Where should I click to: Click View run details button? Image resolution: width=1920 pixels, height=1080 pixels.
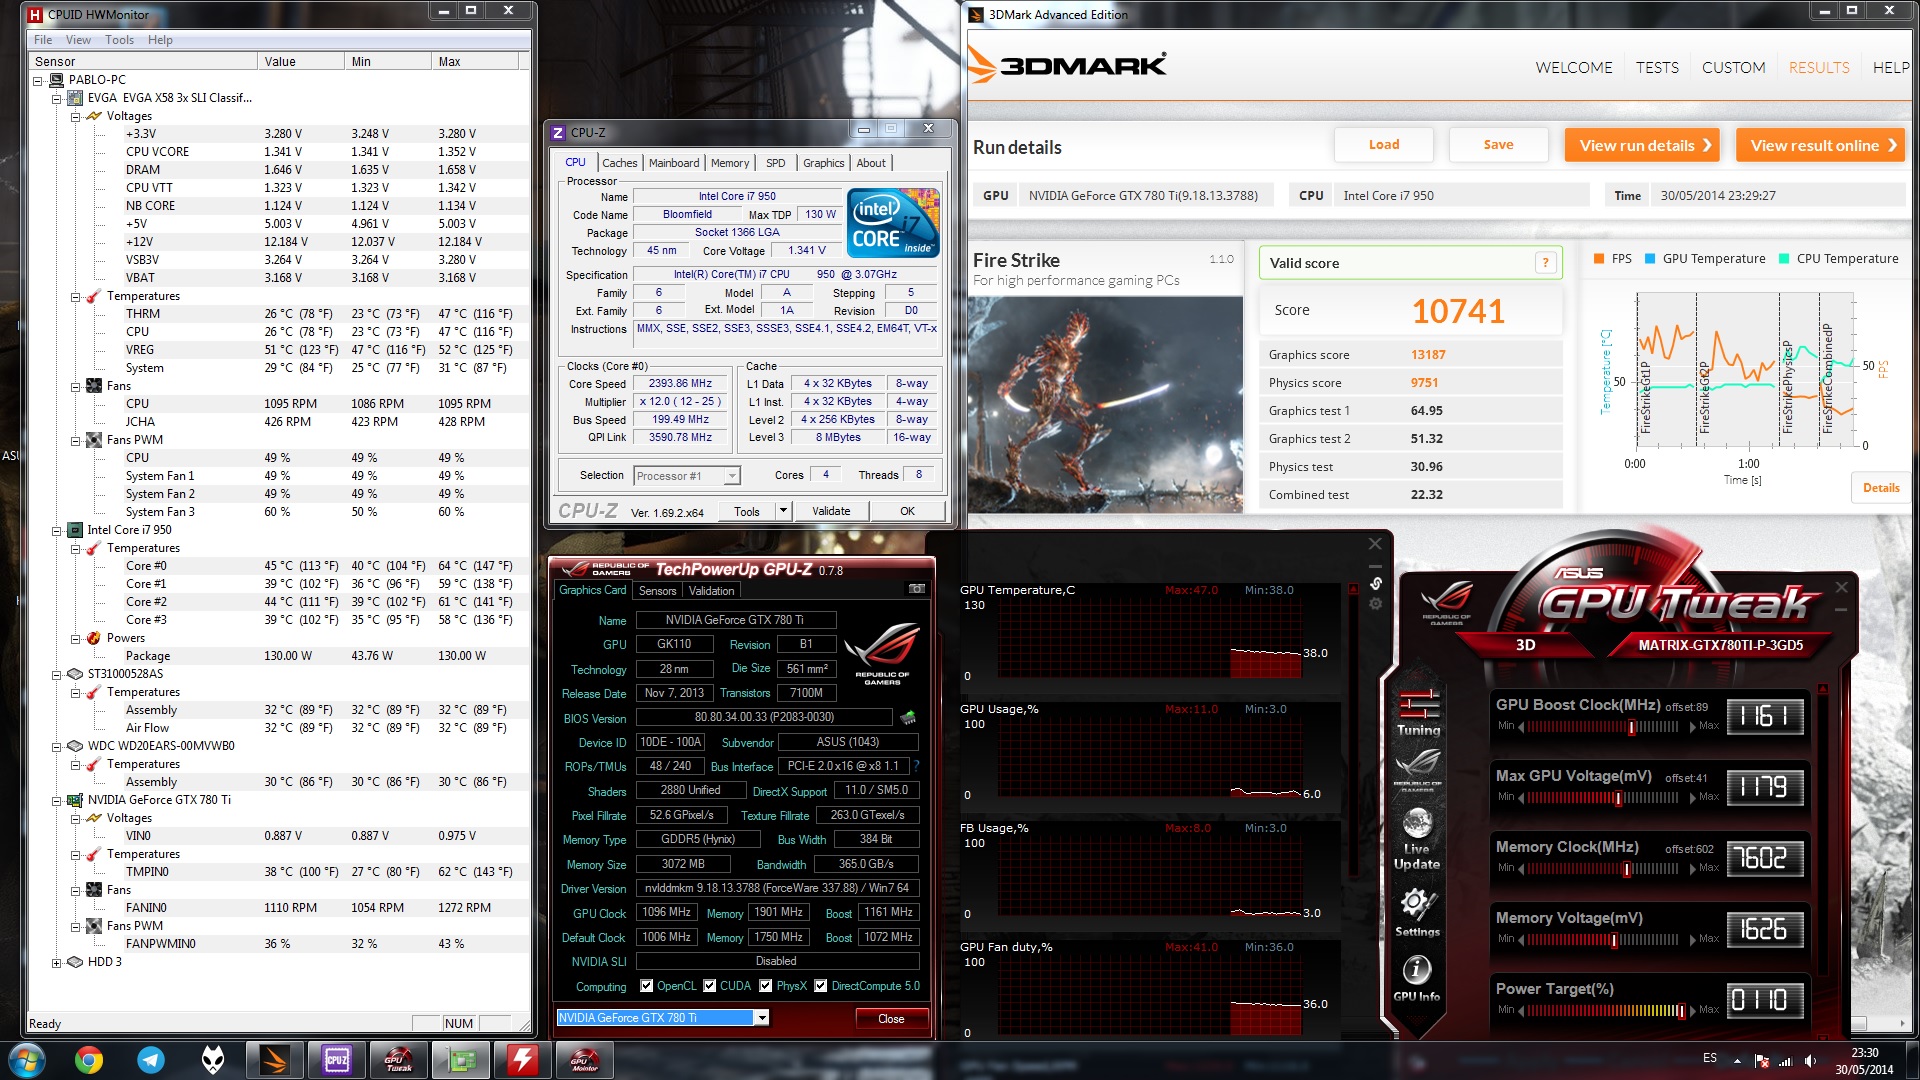(x=1644, y=145)
